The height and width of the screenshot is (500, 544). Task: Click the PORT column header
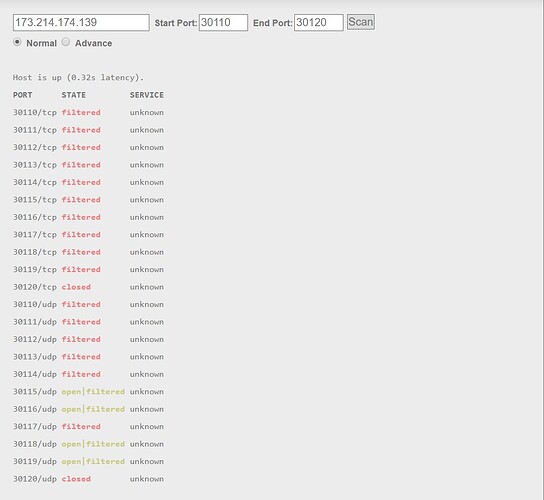click(23, 95)
